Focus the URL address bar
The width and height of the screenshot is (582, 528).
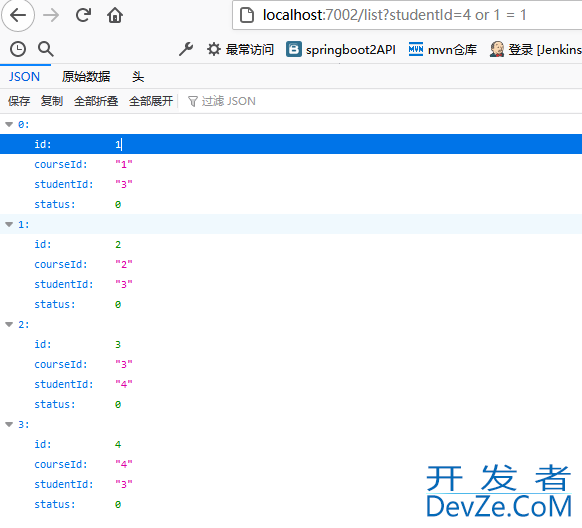[x=407, y=15]
